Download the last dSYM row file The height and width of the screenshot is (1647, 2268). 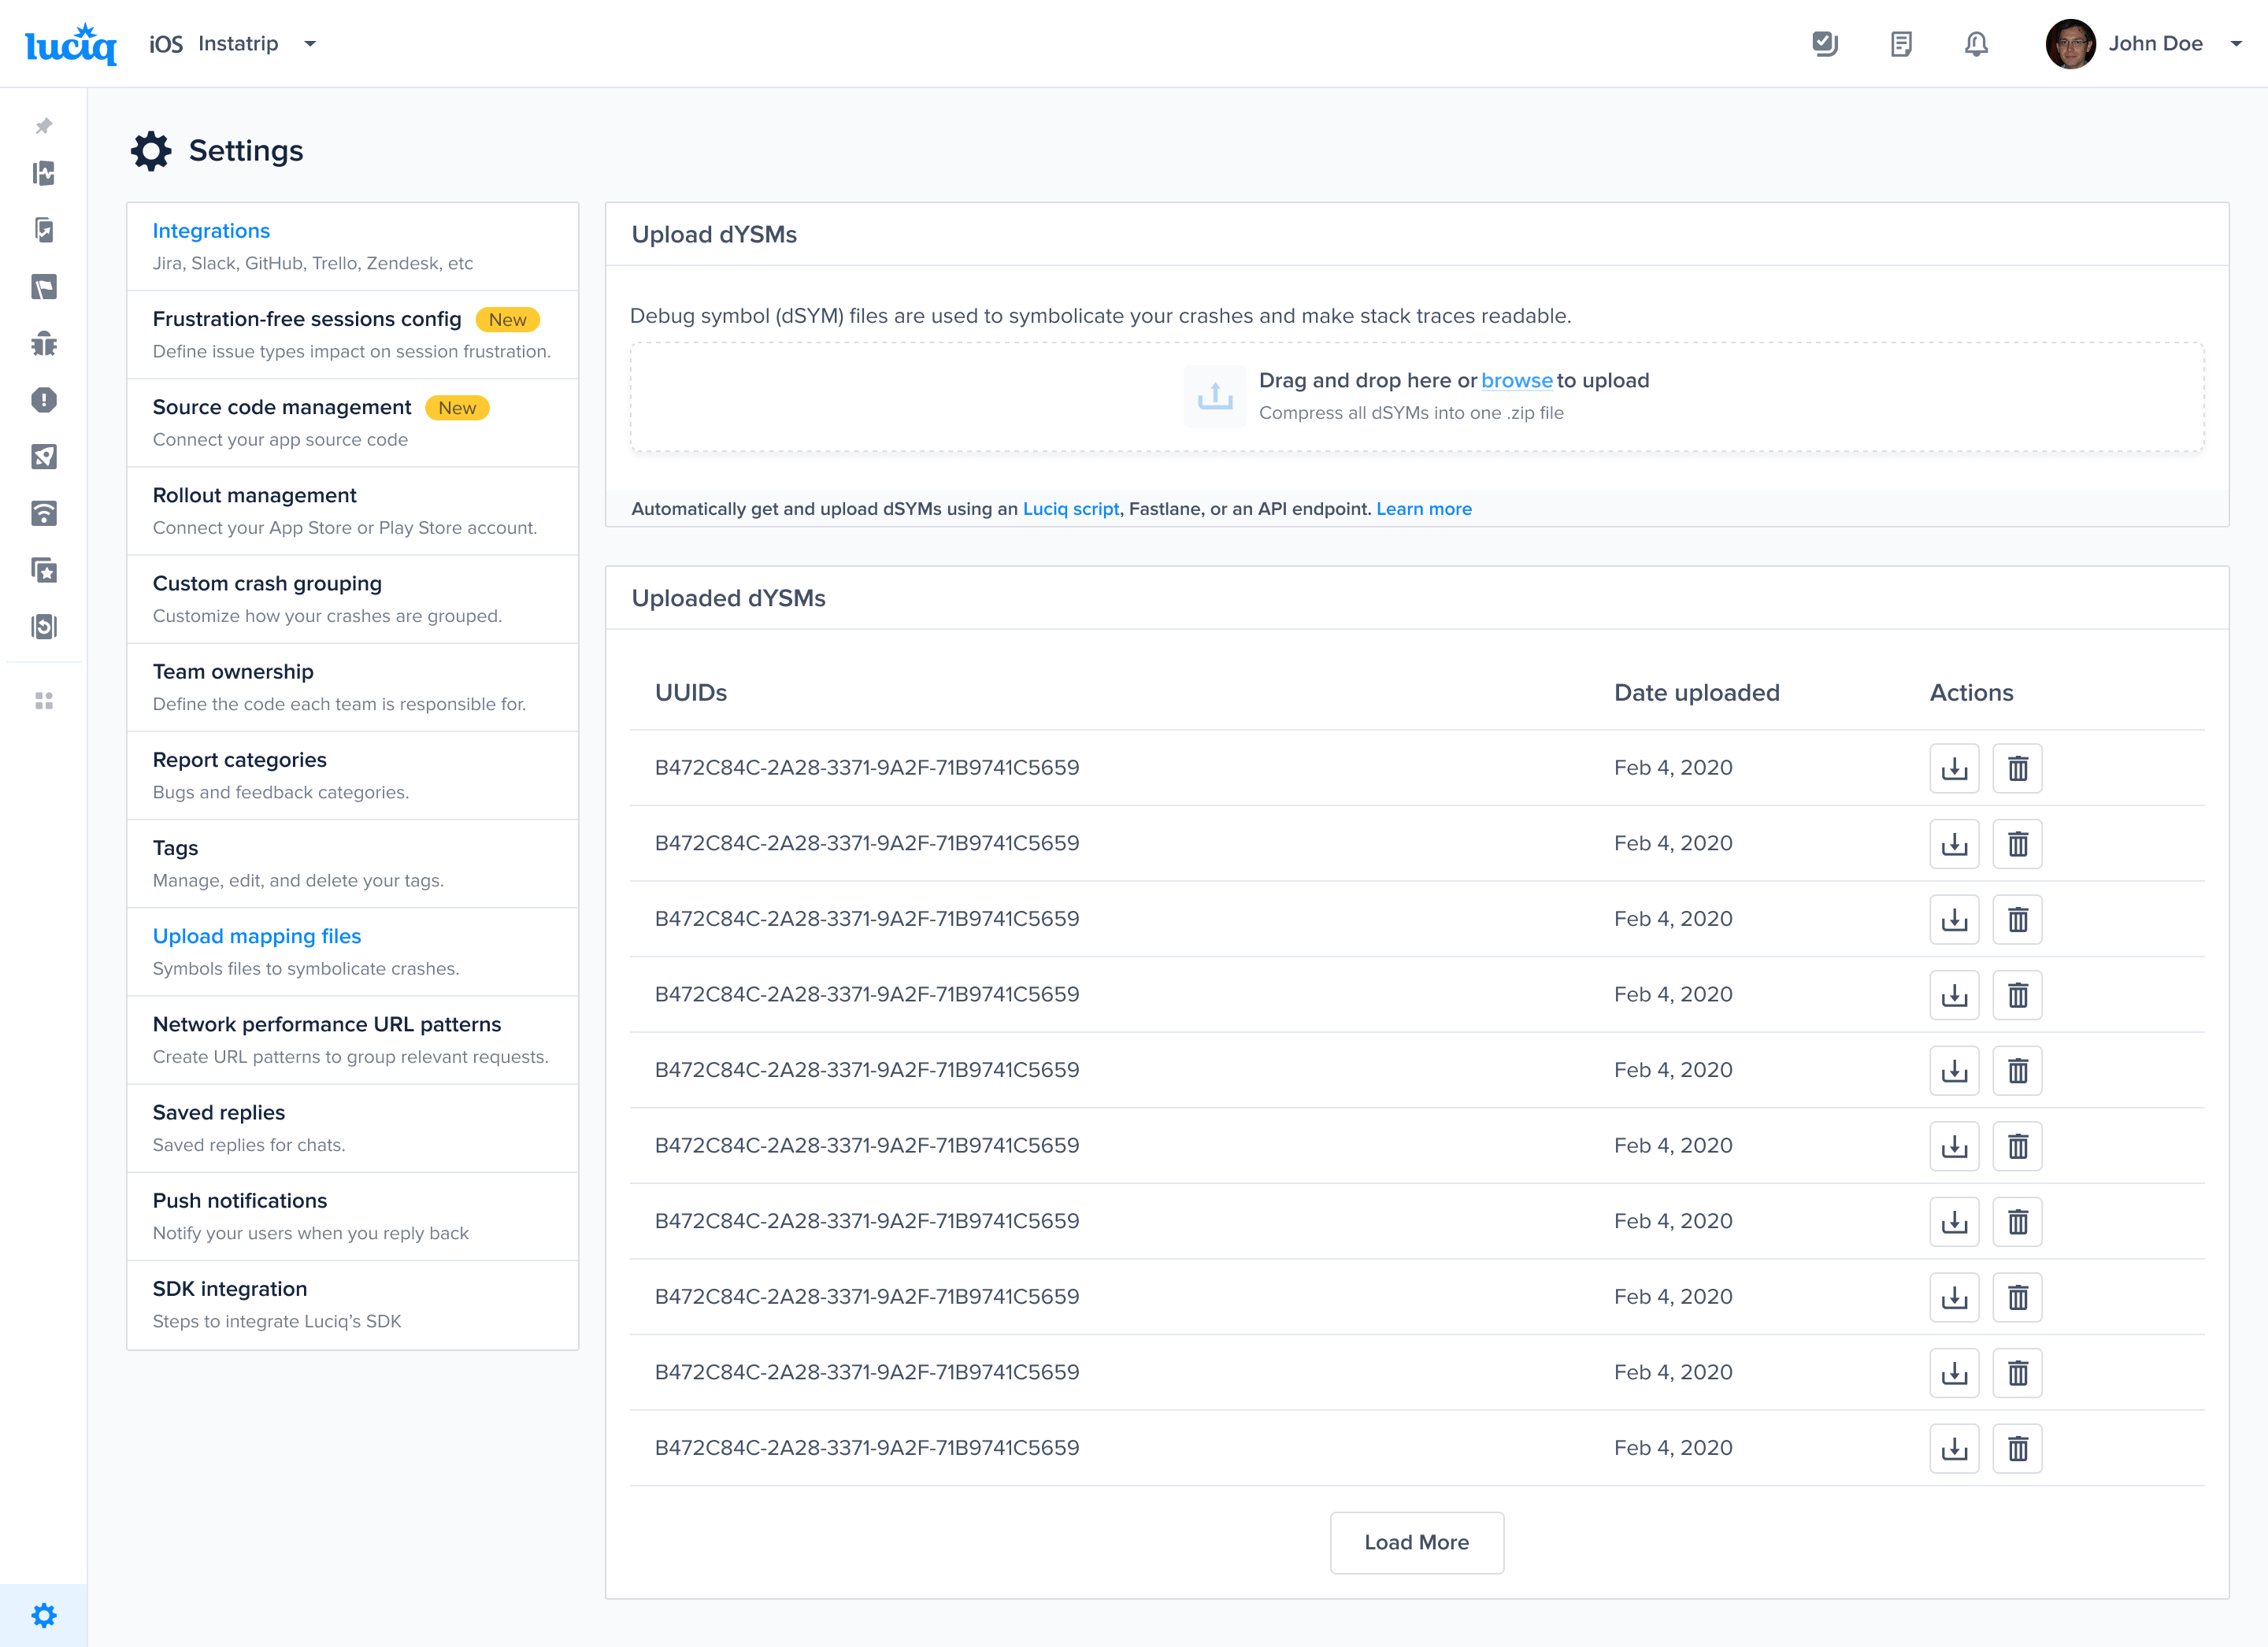coord(1954,1448)
